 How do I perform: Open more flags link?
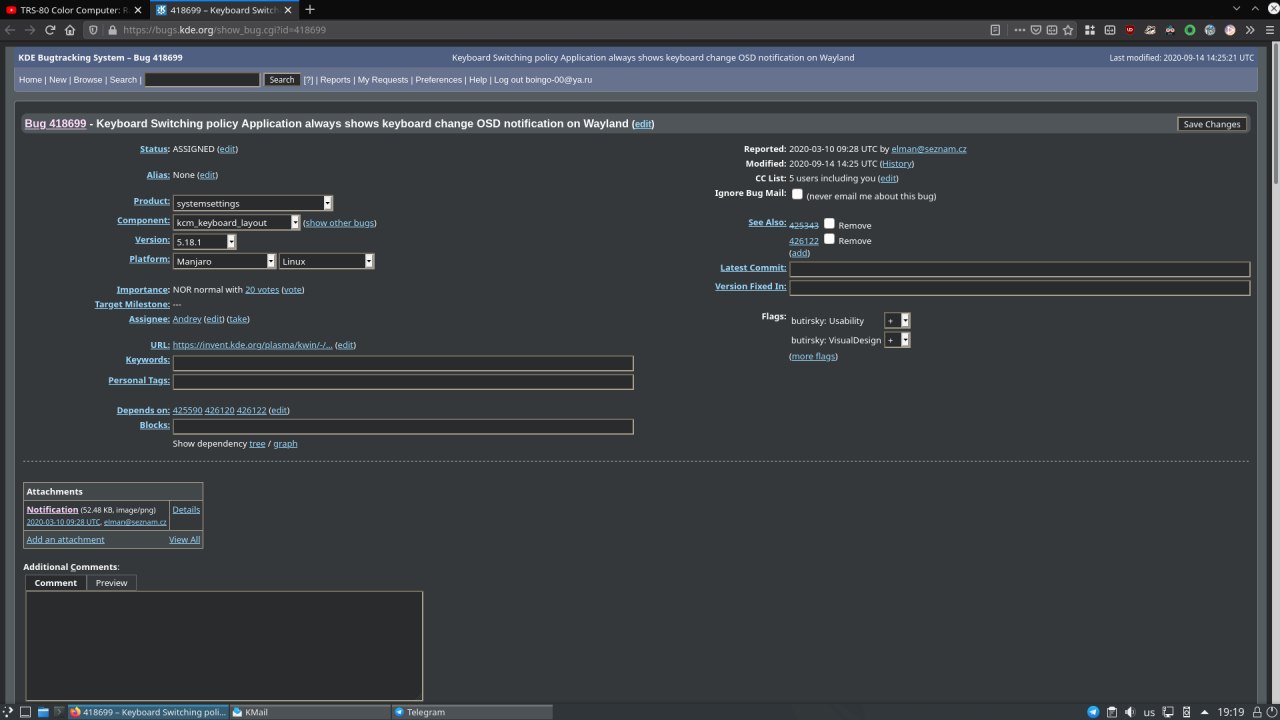pyautogui.click(x=813, y=356)
